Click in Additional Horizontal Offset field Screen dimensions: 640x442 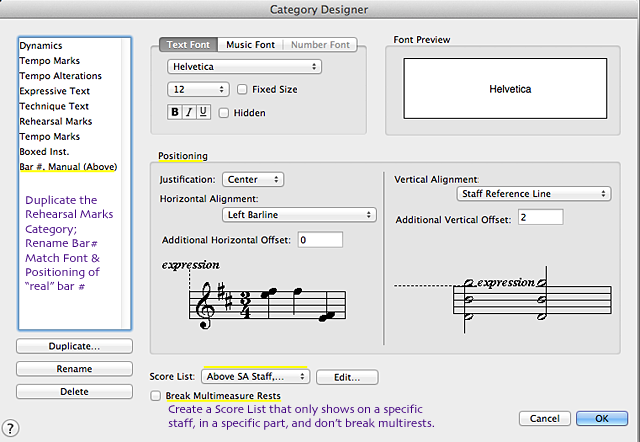click(x=320, y=239)
